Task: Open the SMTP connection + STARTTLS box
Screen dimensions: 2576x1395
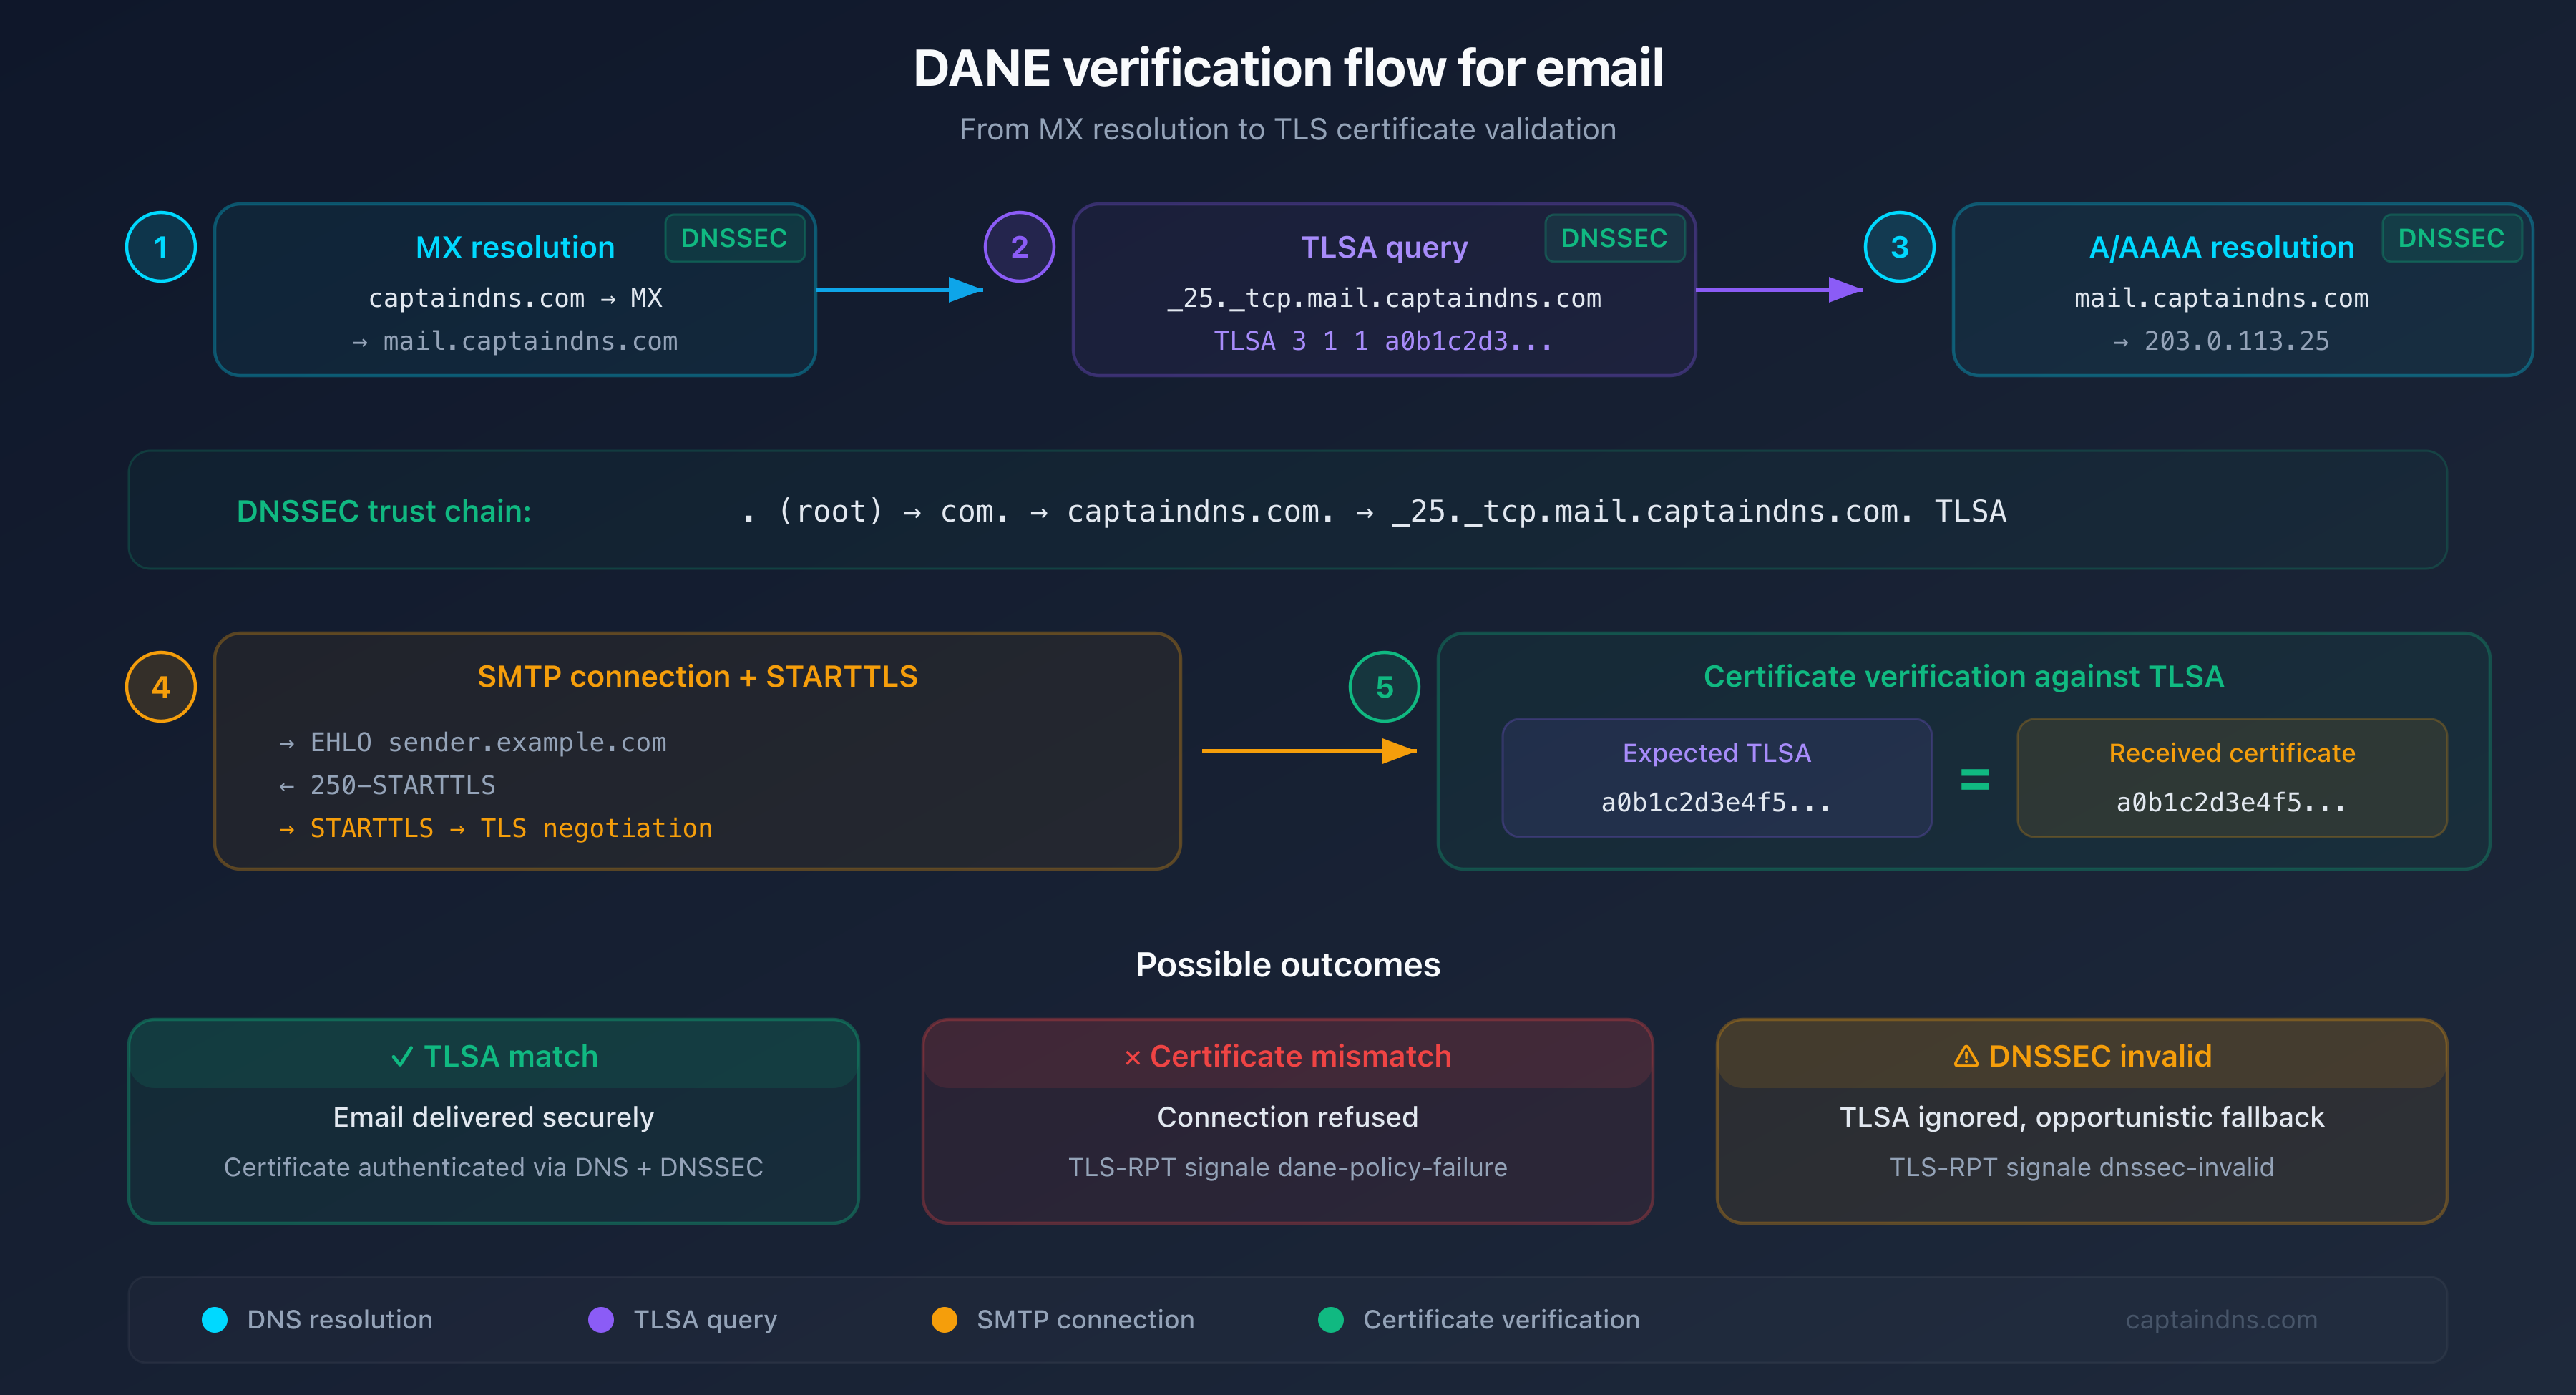Action: click(x=697, y=750)
